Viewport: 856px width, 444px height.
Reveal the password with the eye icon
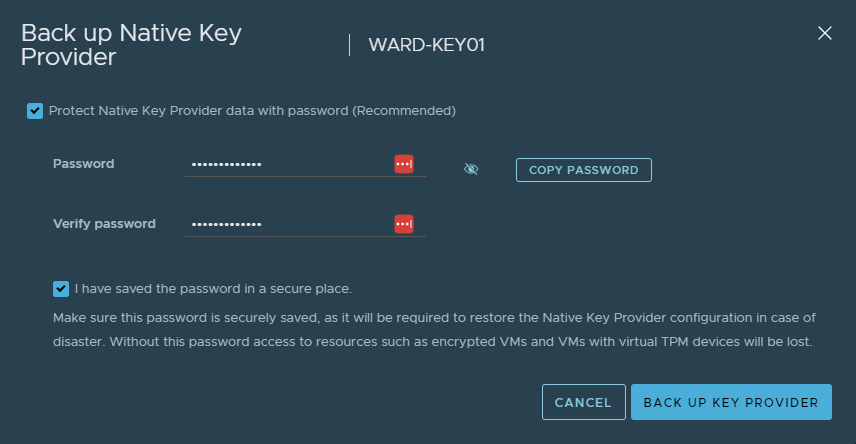click(x=471, y=169)
